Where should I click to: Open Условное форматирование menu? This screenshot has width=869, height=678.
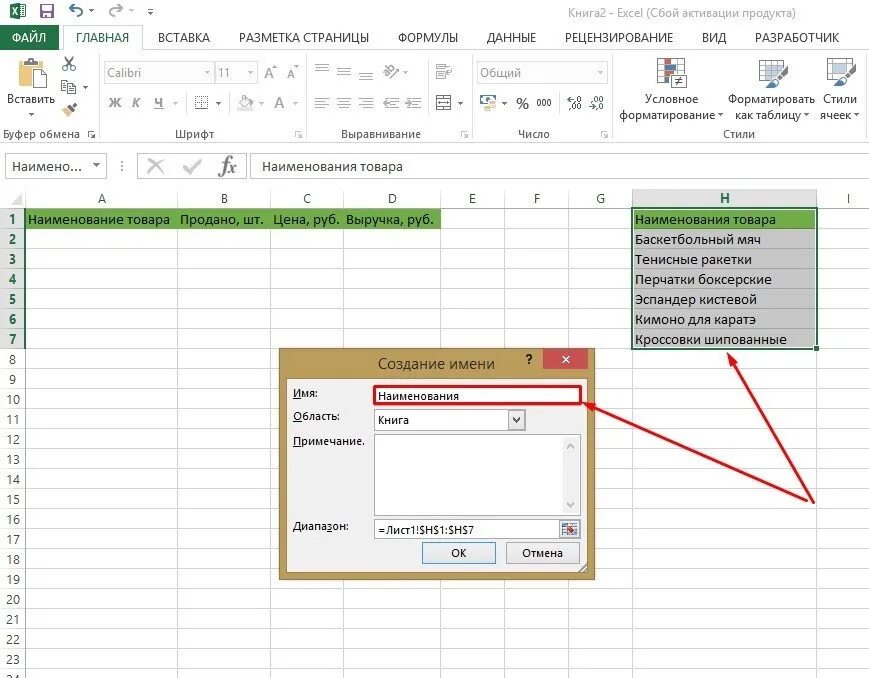click(x=671, y=89)
